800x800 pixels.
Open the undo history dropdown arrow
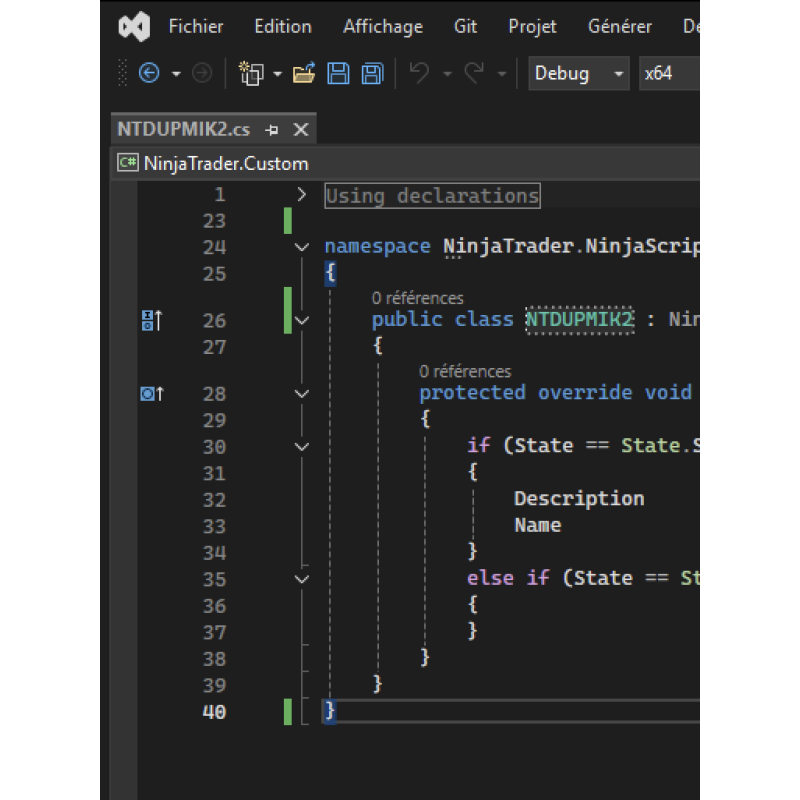[x=447, y=73]
